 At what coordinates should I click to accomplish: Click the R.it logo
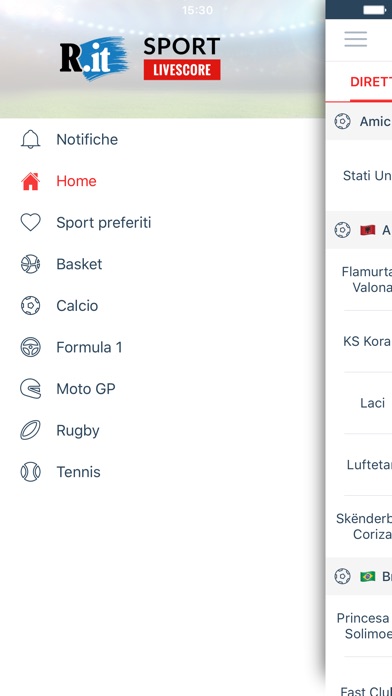coord(94,59)
